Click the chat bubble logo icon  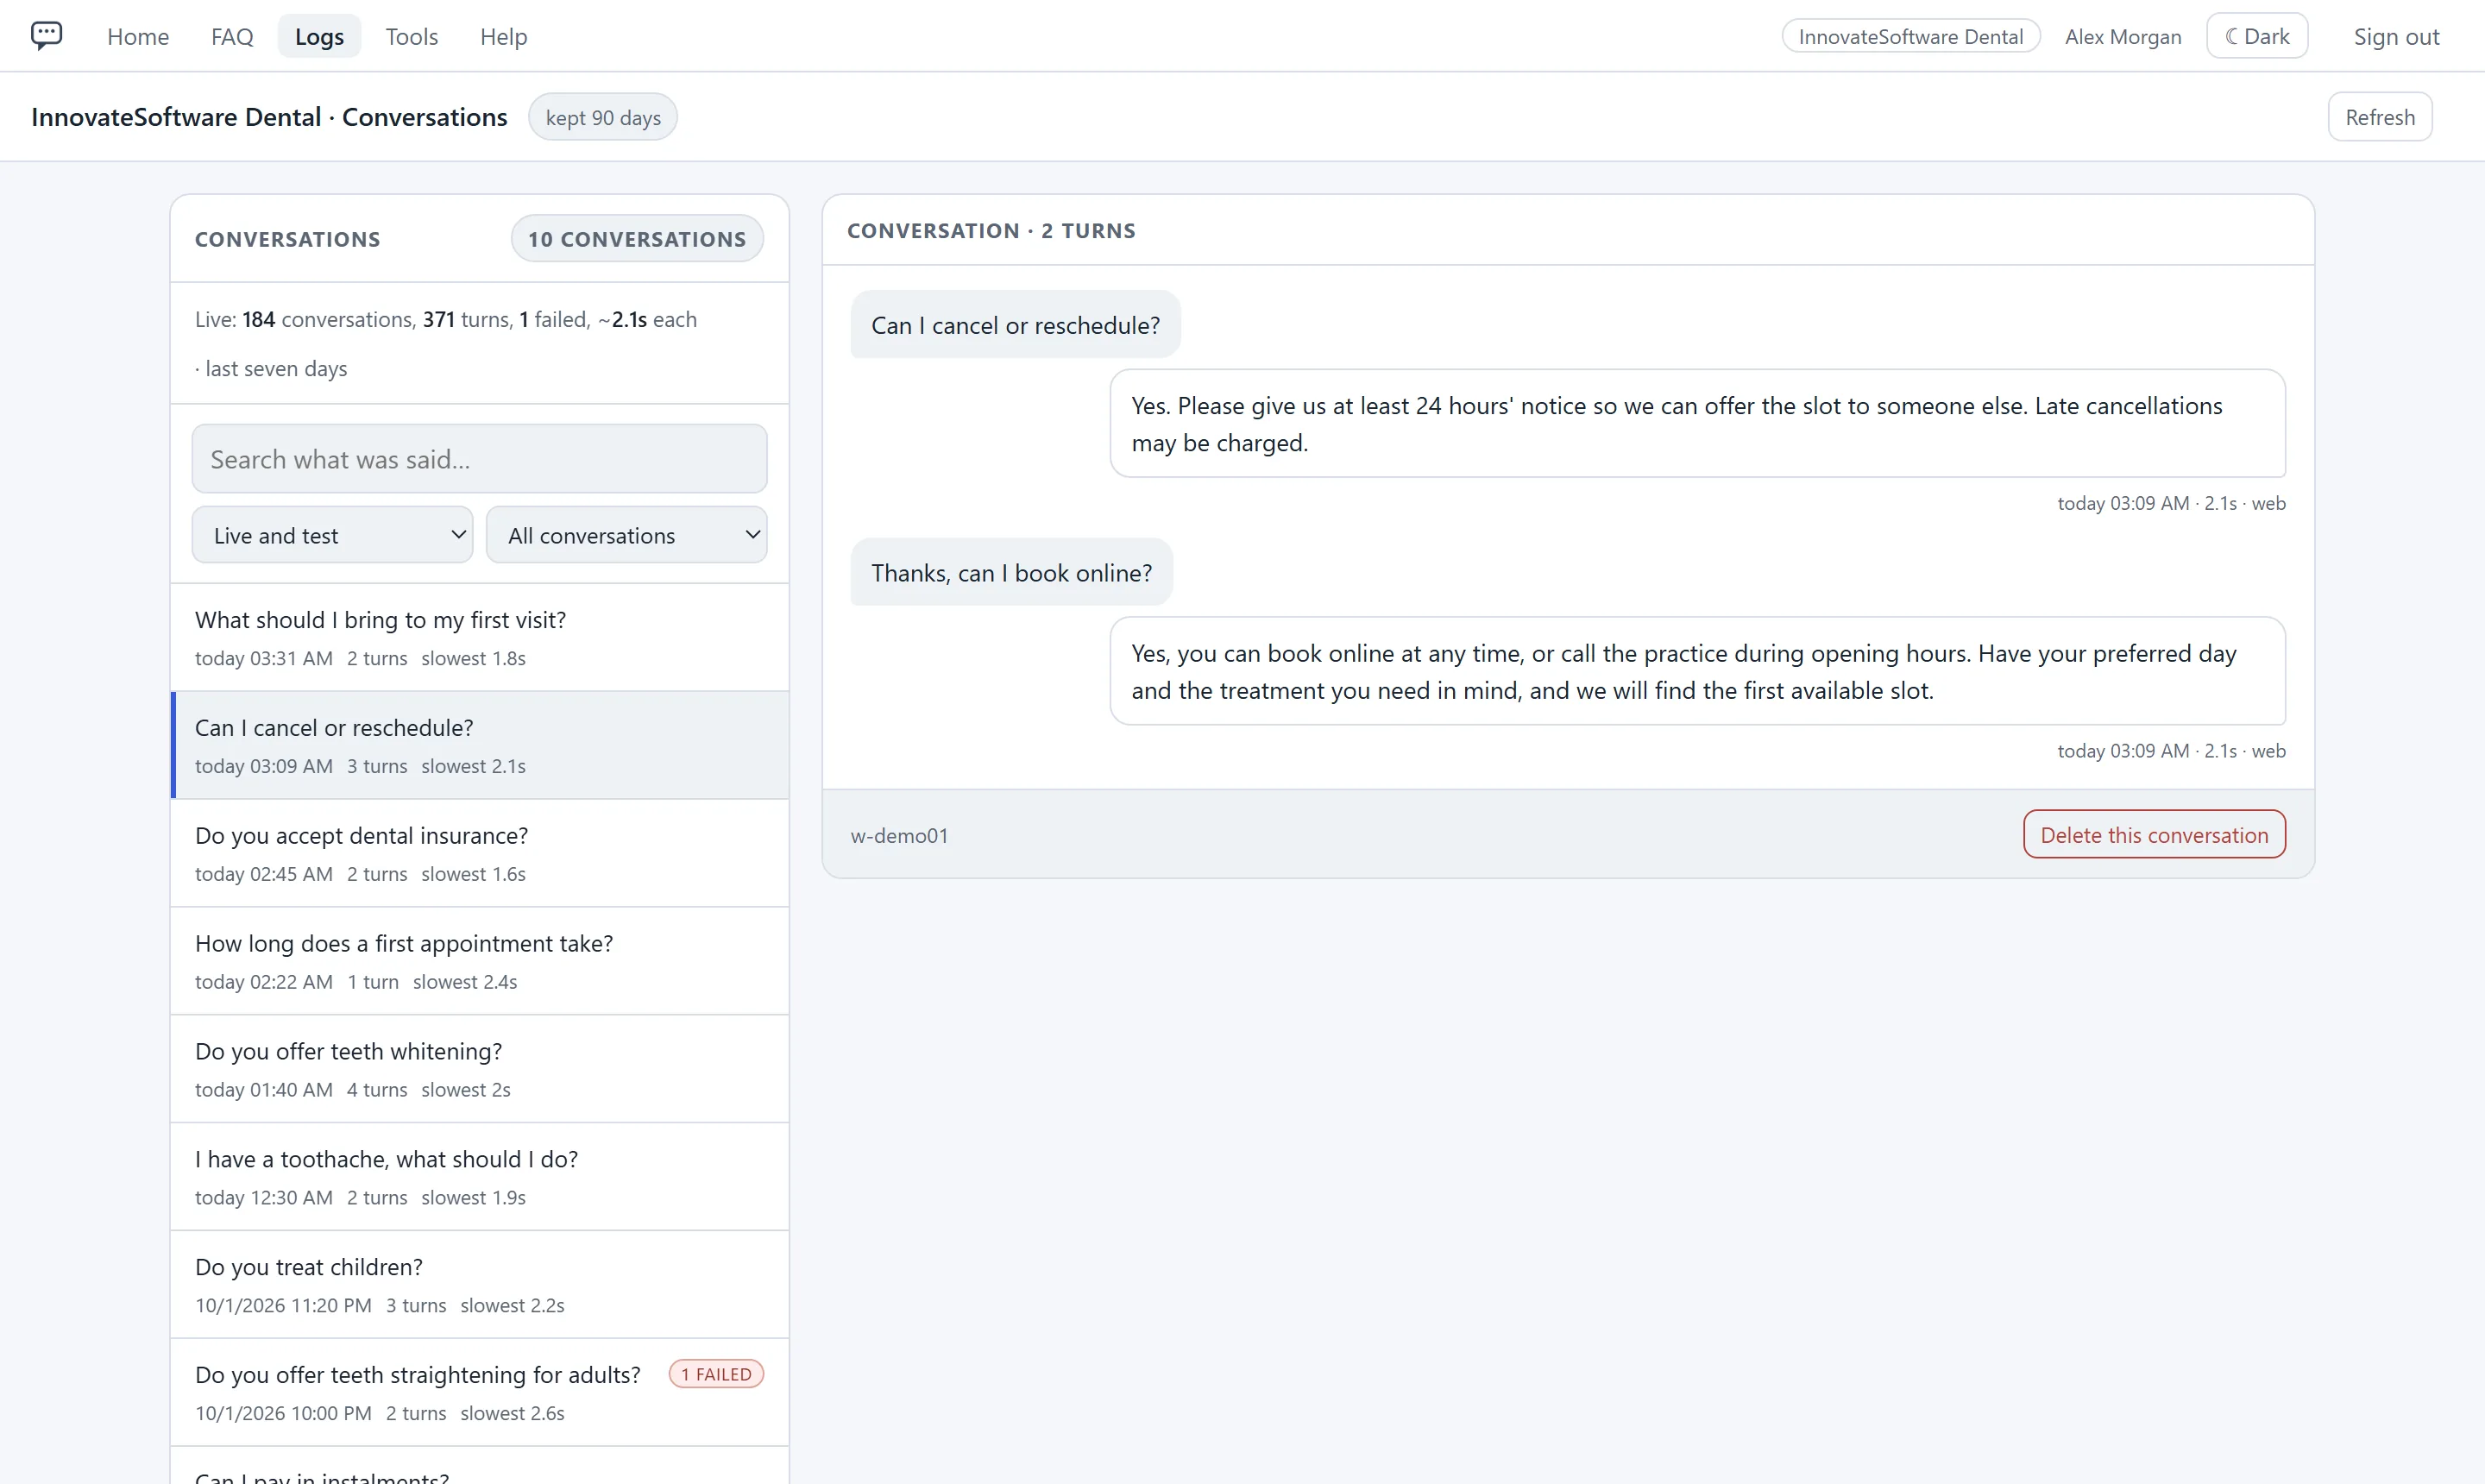click(x=46, y=36)
